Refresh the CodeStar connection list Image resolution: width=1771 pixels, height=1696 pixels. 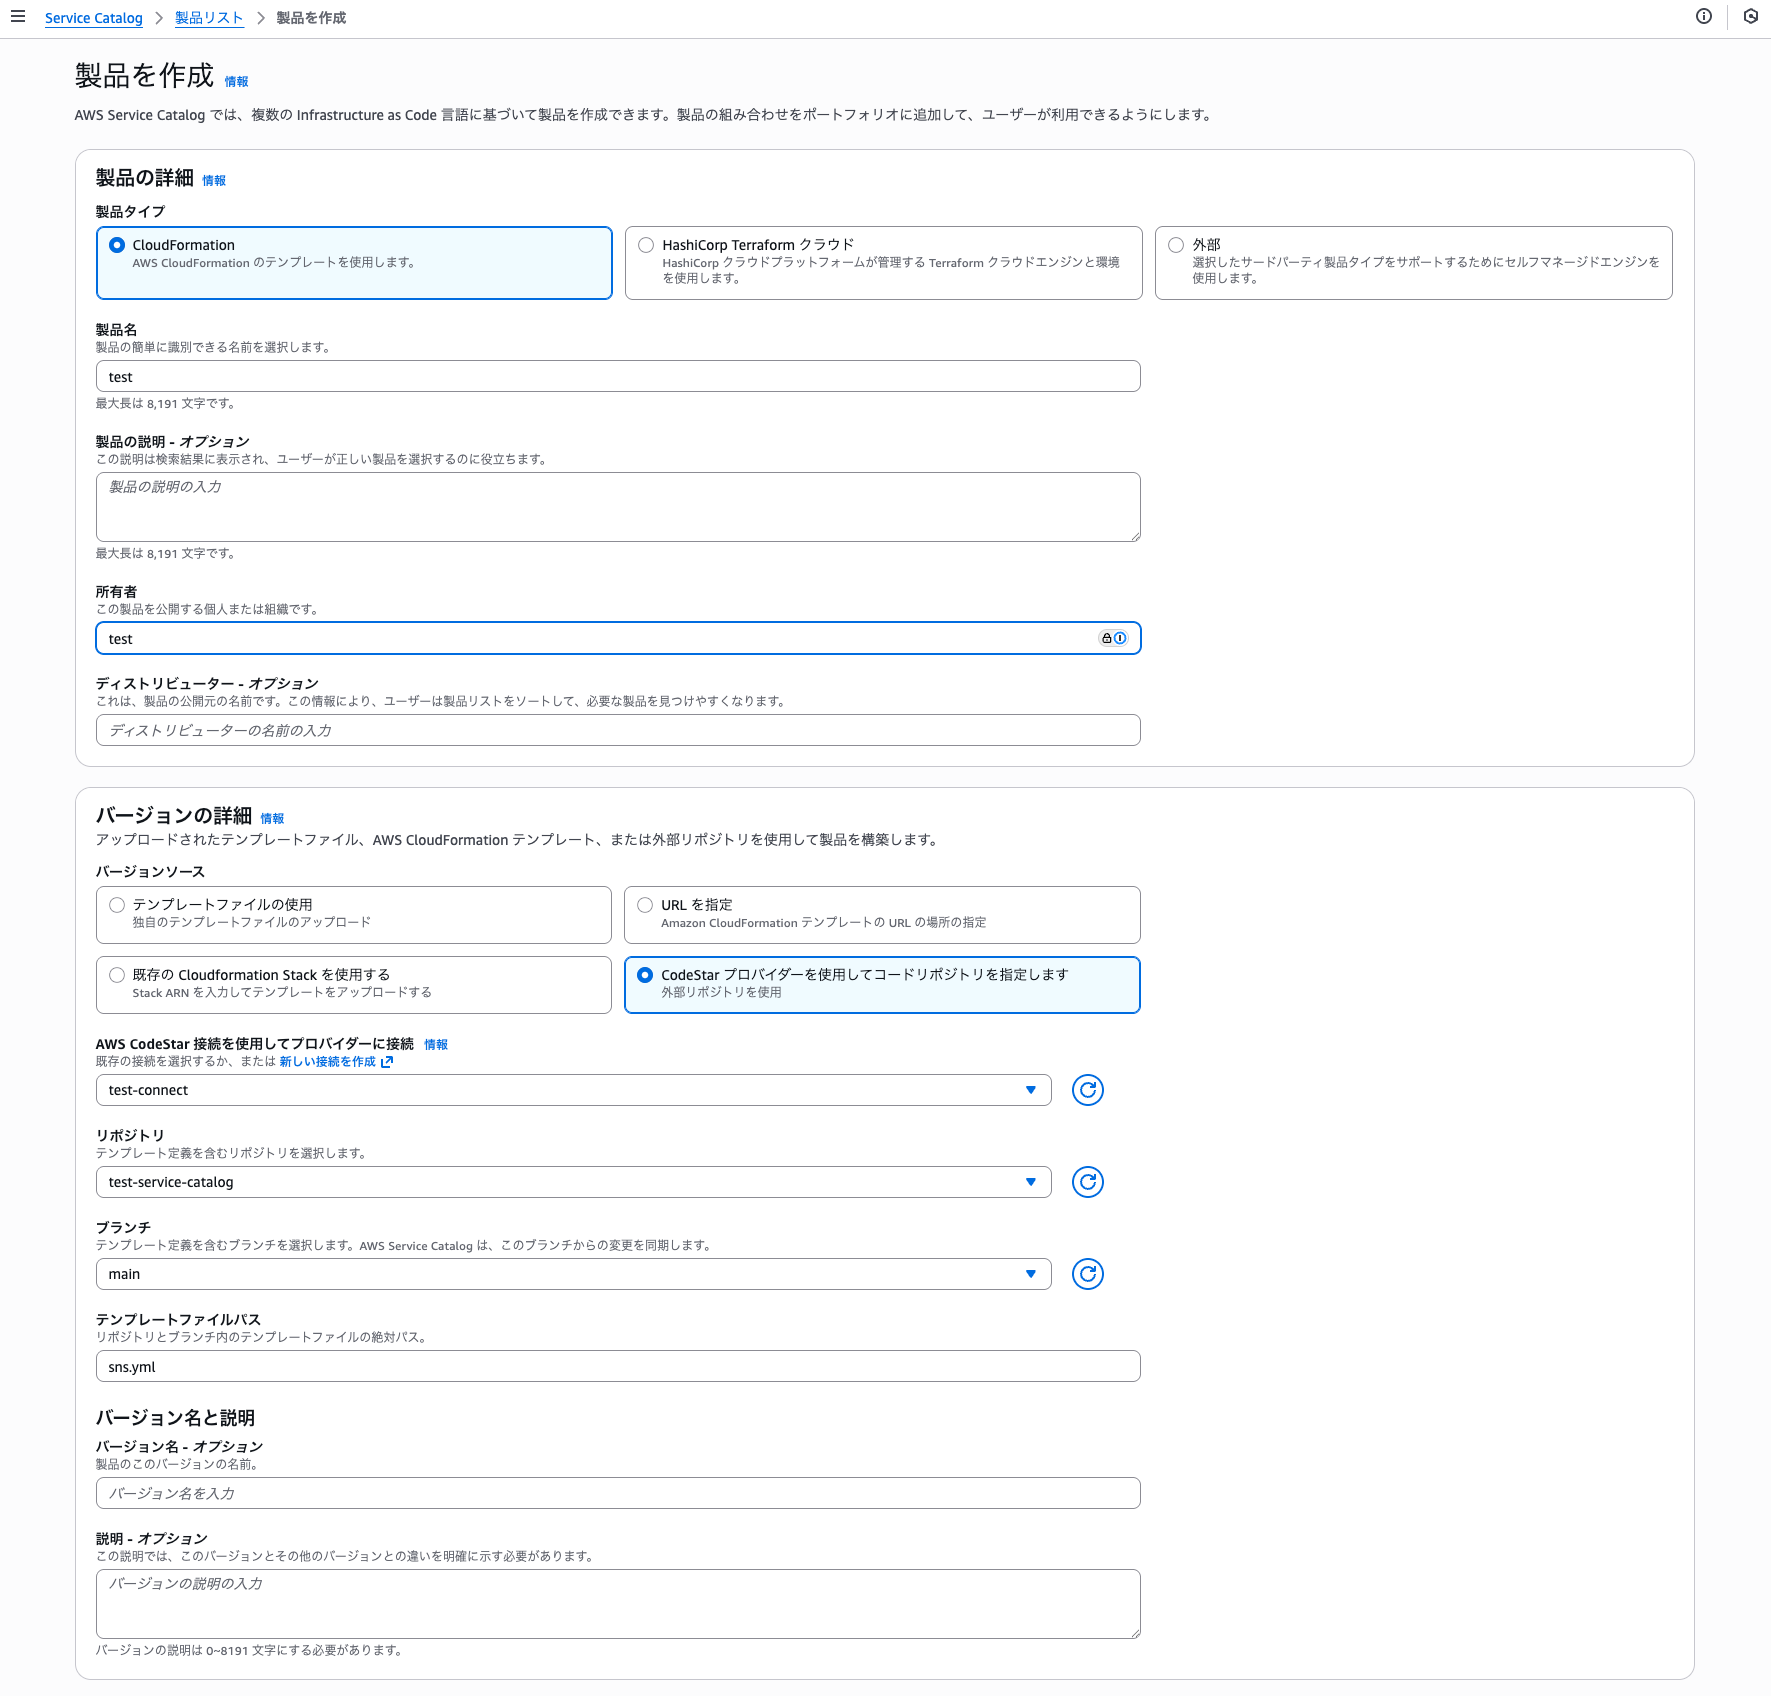(1087, 1090)
